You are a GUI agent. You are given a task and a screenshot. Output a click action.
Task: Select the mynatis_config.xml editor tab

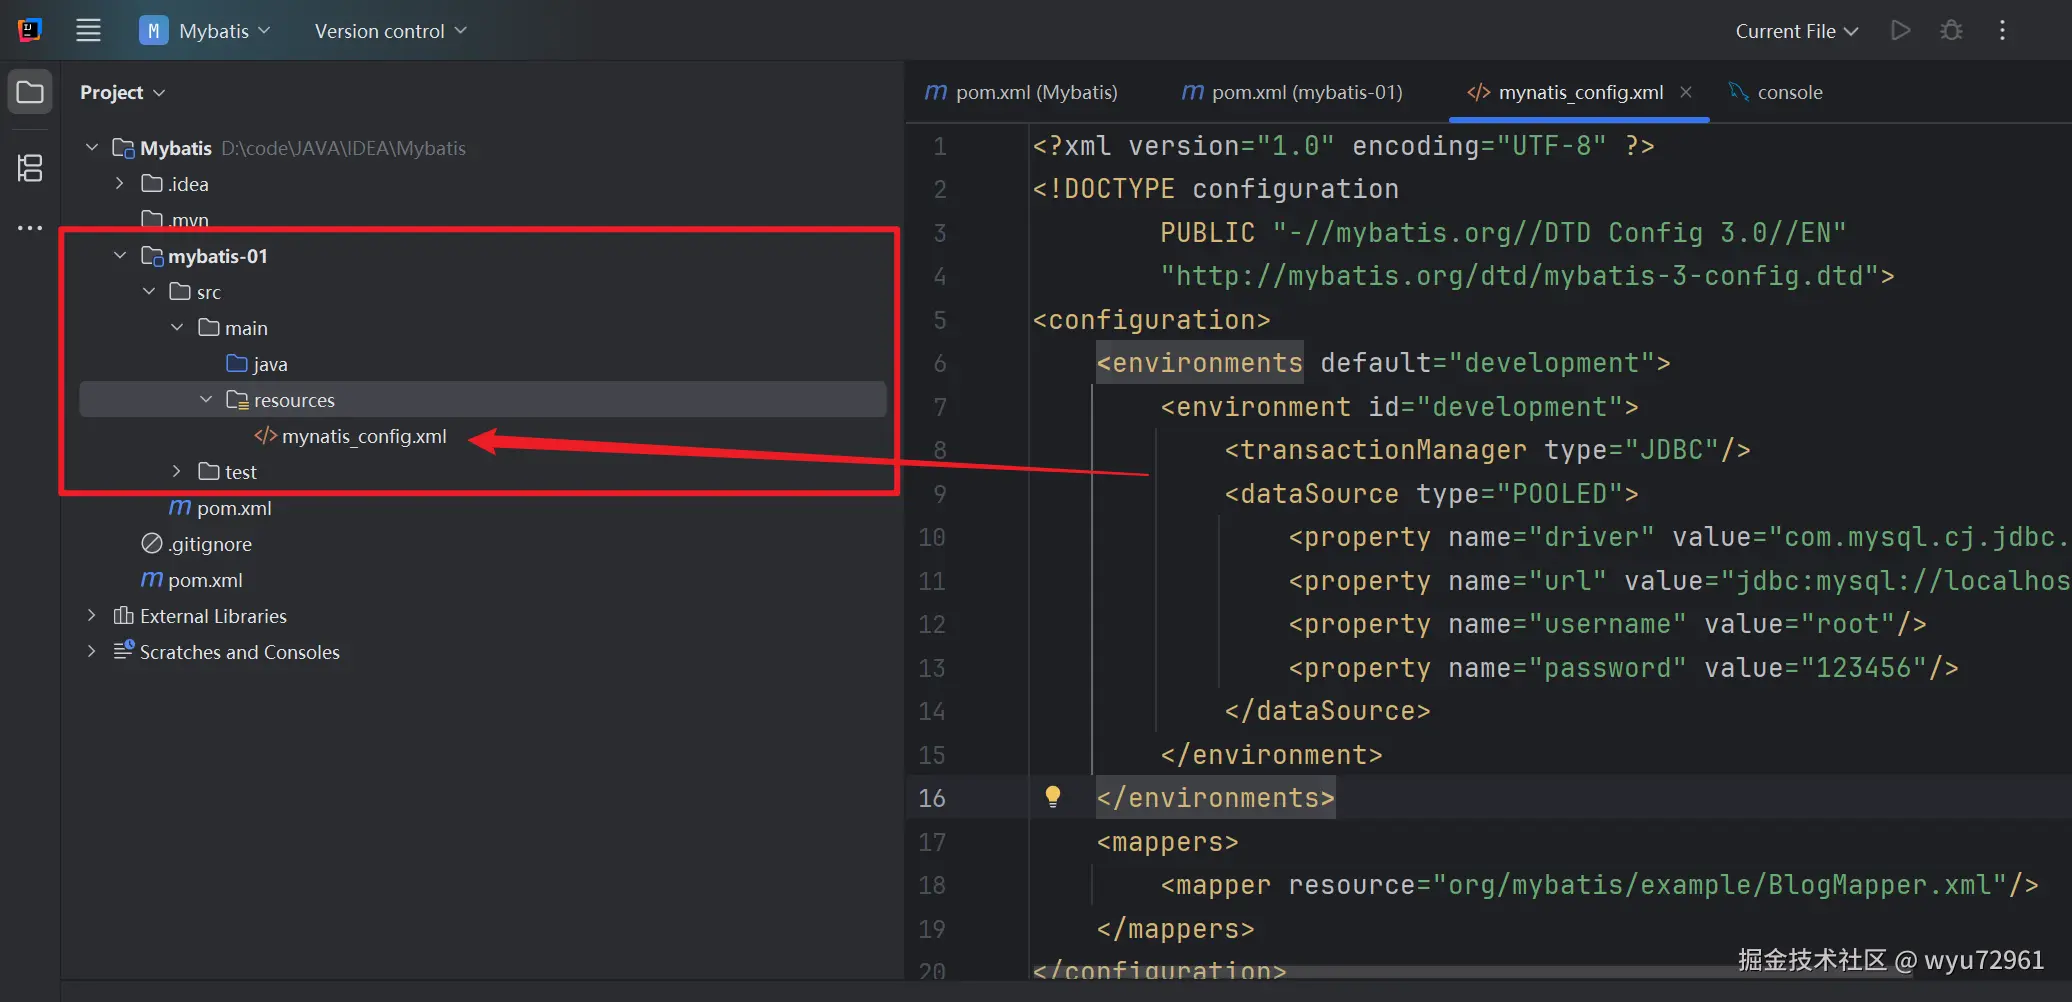1581,92
